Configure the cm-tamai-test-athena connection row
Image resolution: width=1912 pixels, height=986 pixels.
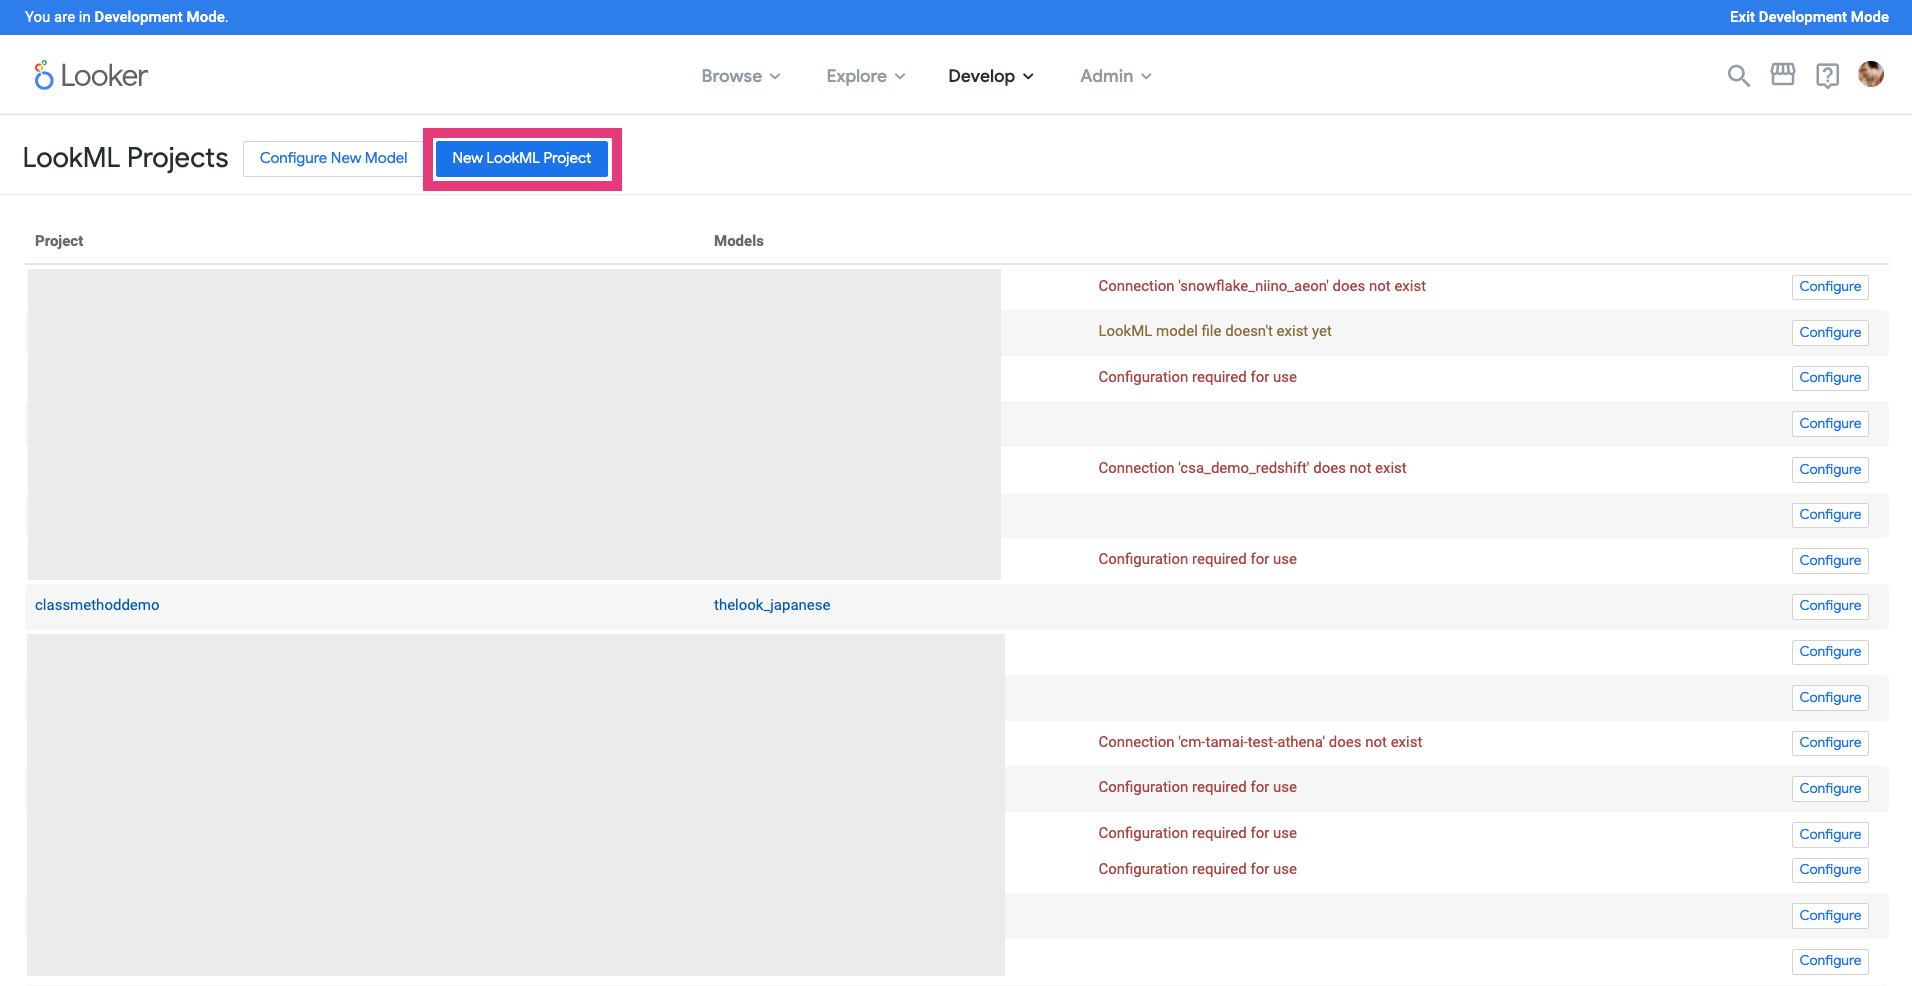[1829, 742]
